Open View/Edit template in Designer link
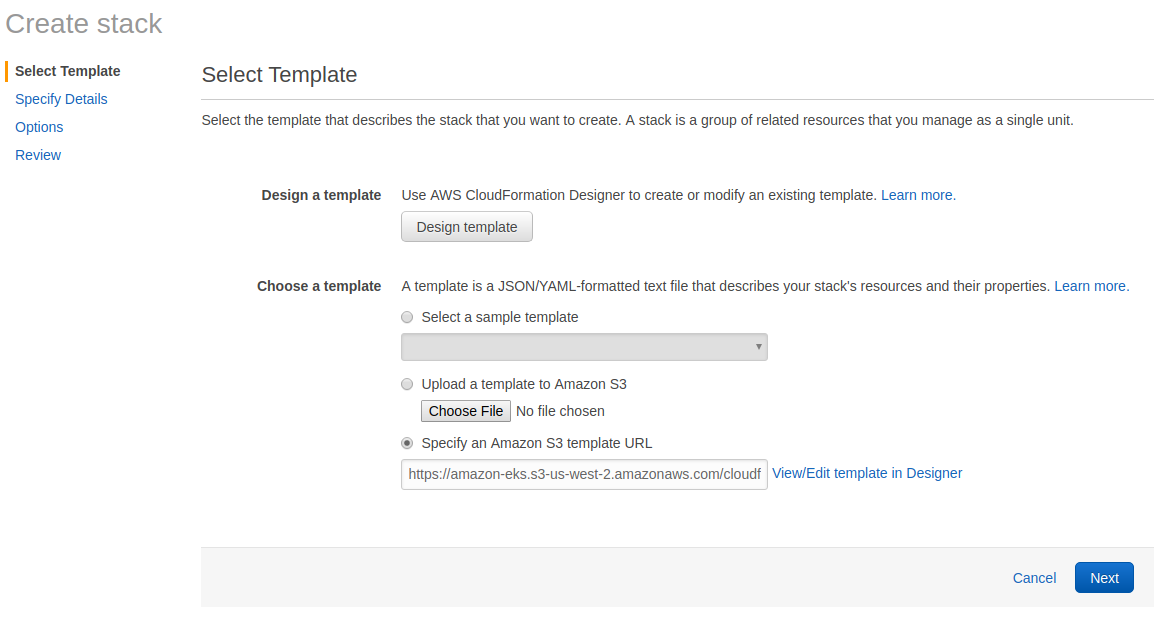 [x=867, y=473]
